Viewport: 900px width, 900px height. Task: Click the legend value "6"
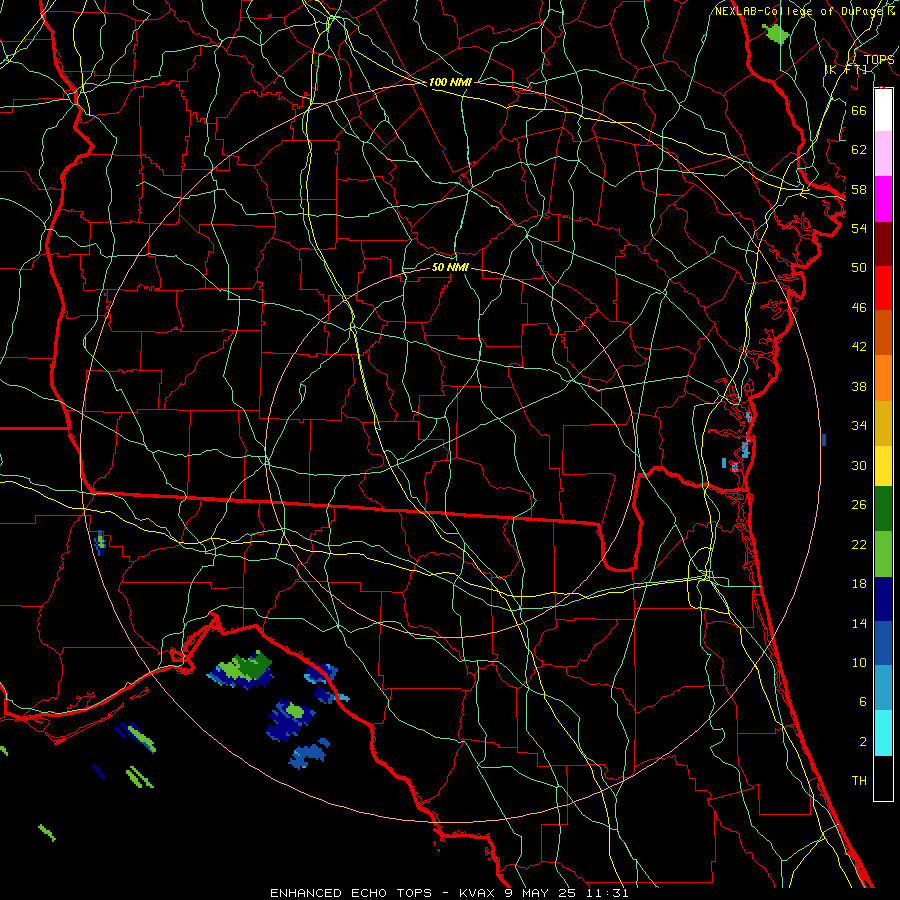(862, 702)
